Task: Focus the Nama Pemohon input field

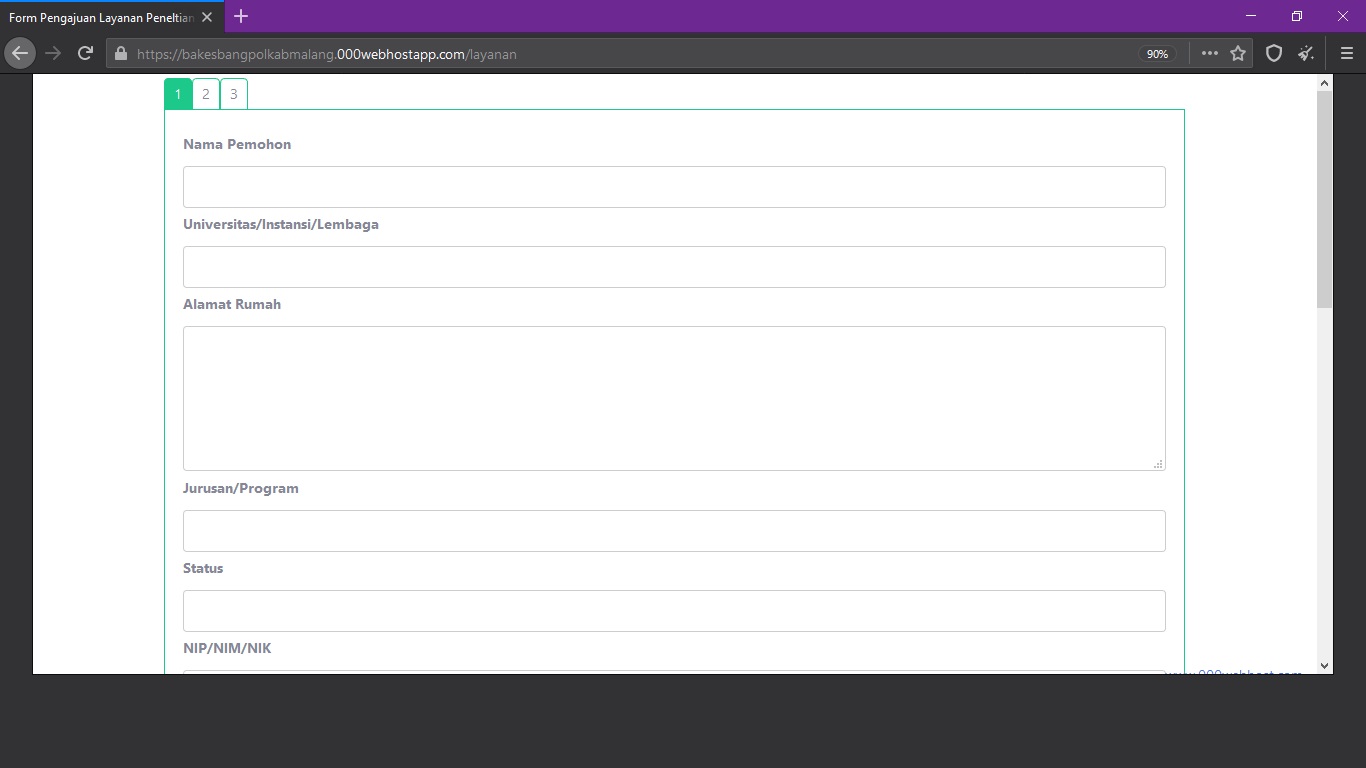Action: pos(674,187)
